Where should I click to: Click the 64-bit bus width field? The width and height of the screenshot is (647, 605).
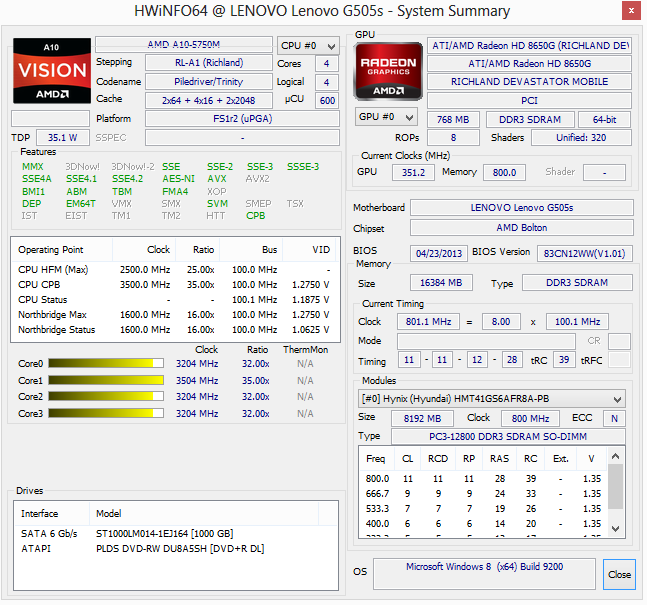[x=604, y=120]
